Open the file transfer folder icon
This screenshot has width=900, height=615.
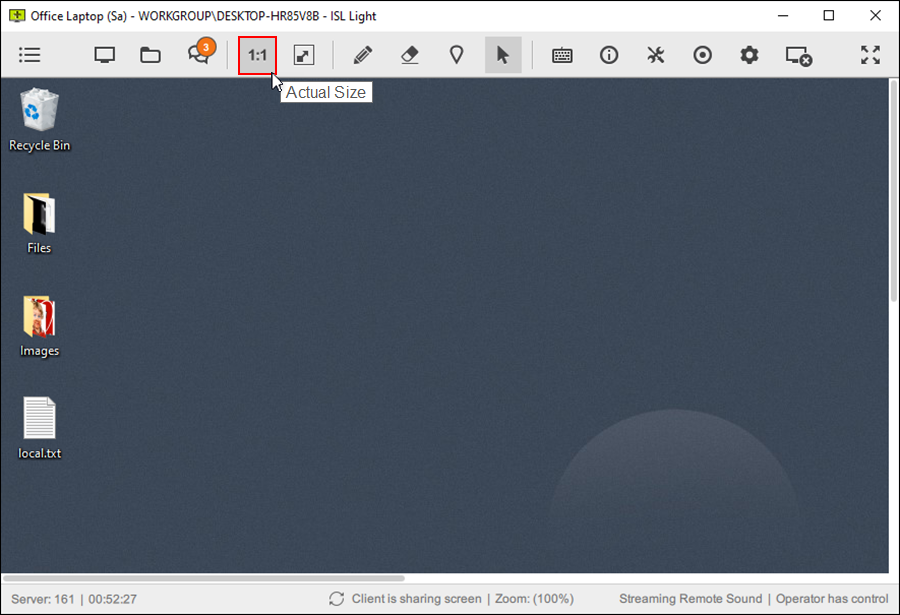click(x=150, y=55)
